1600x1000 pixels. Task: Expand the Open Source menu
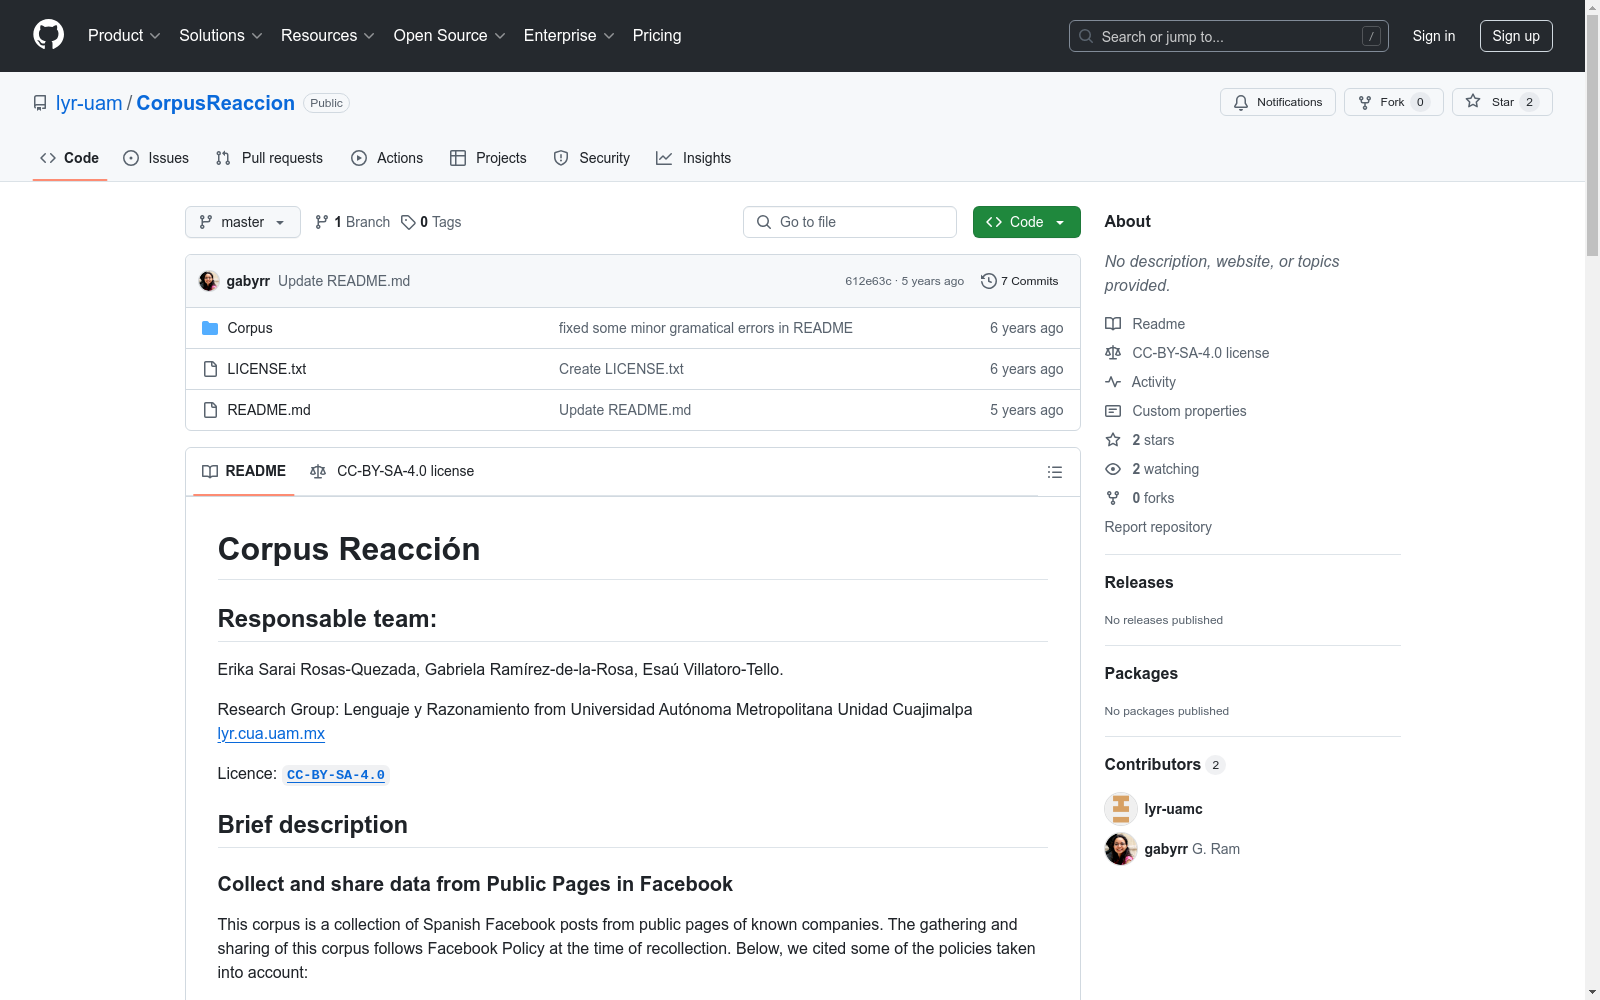click(450, 35)
